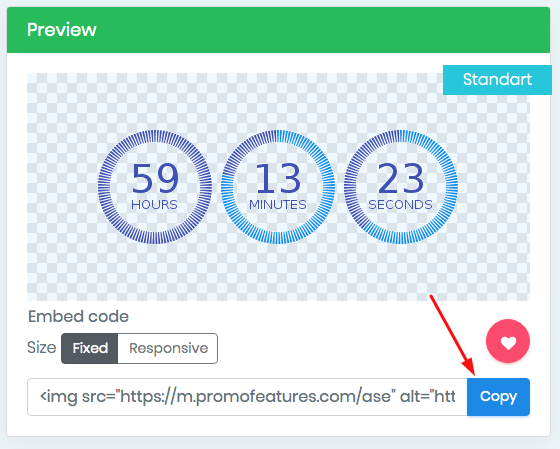
Task: Click the Size label
Action: [41, 348]
